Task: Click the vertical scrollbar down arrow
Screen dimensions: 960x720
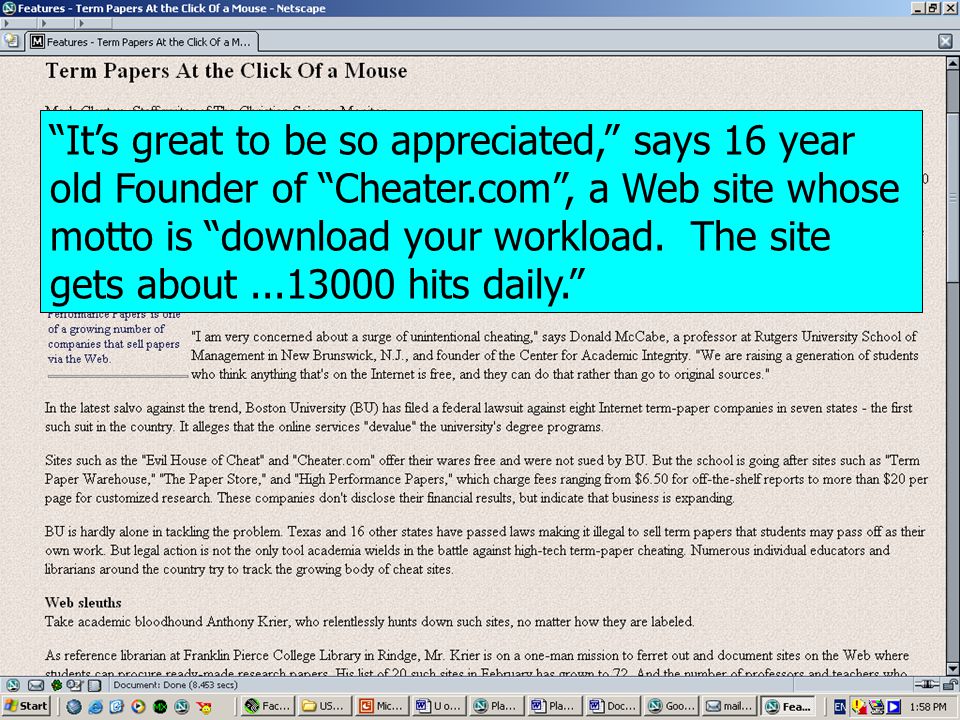Action: tap(953, 669)
